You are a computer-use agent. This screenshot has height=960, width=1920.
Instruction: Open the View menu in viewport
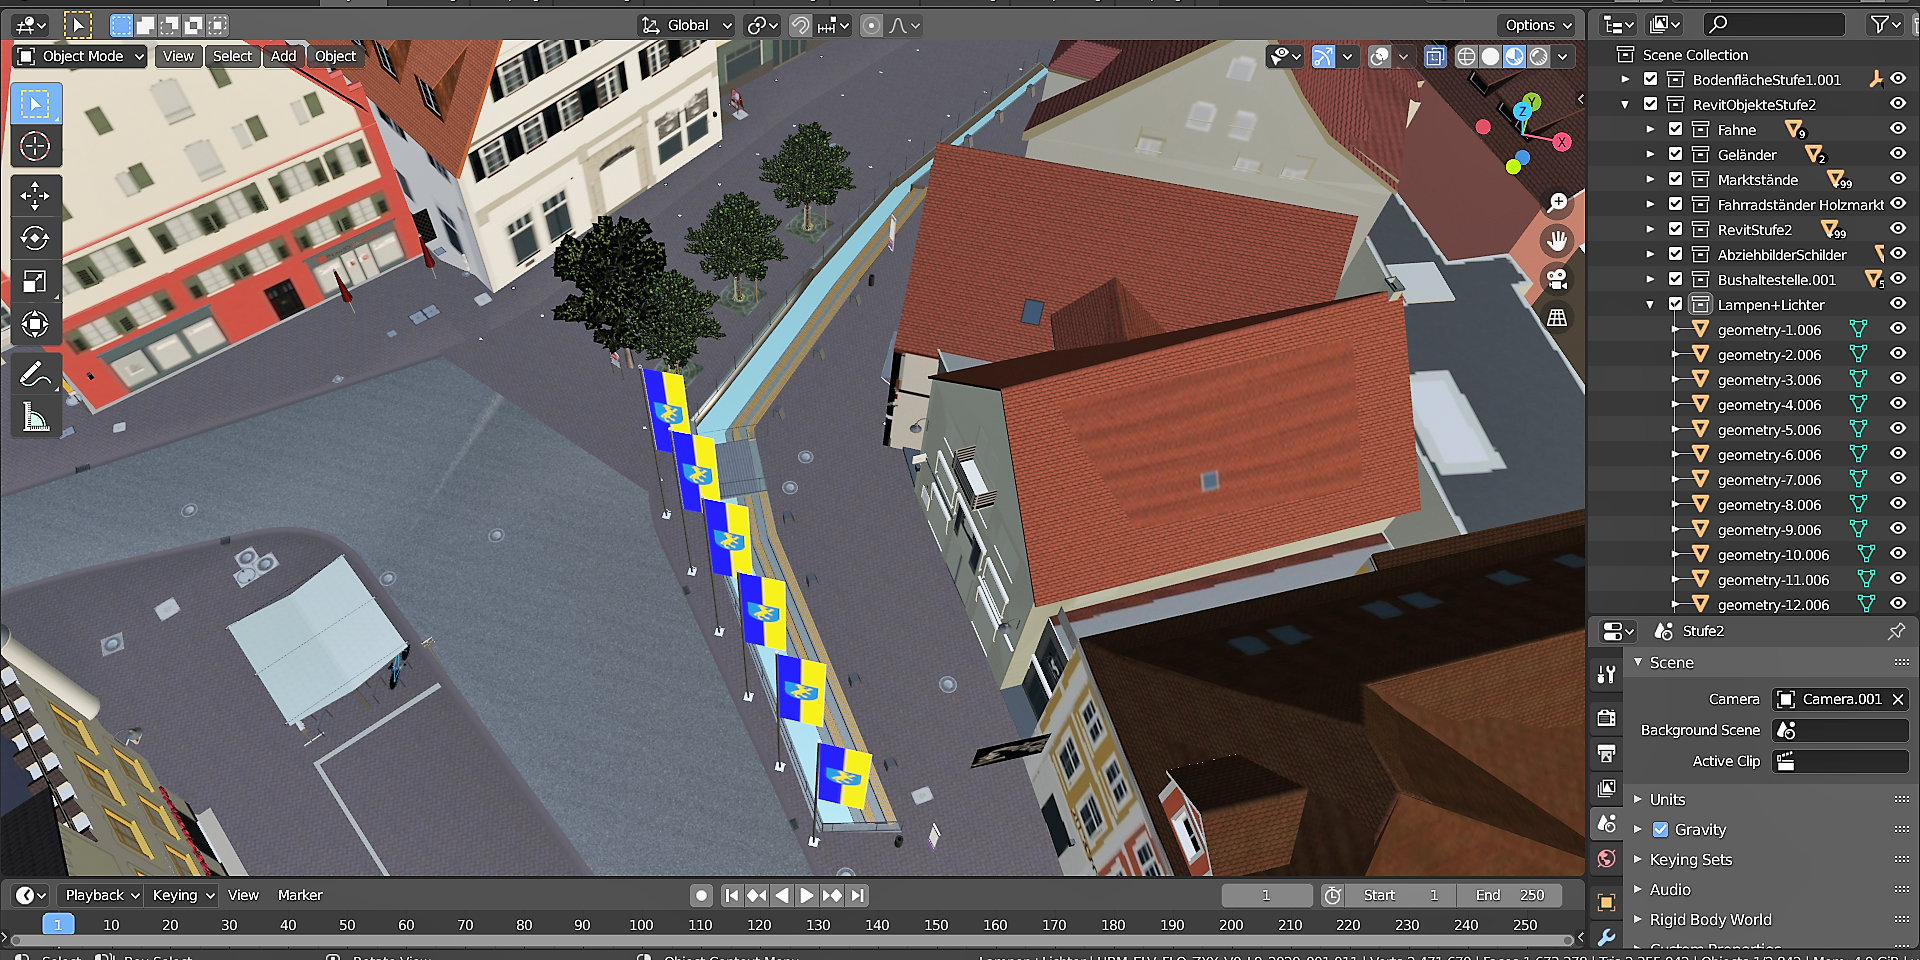point(178,56)
